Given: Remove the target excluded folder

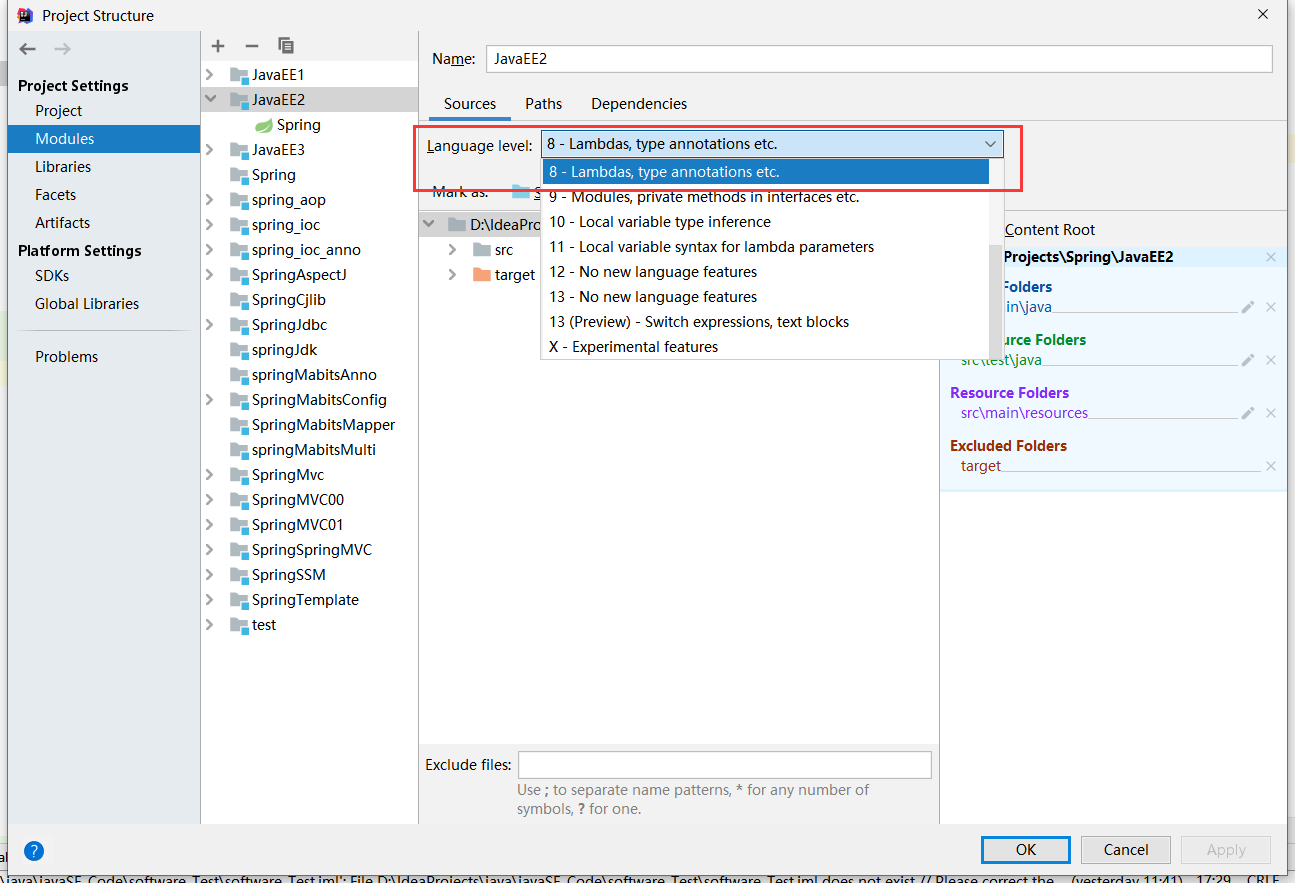Looking at the screenshot, I should (x=1271, y=466).
